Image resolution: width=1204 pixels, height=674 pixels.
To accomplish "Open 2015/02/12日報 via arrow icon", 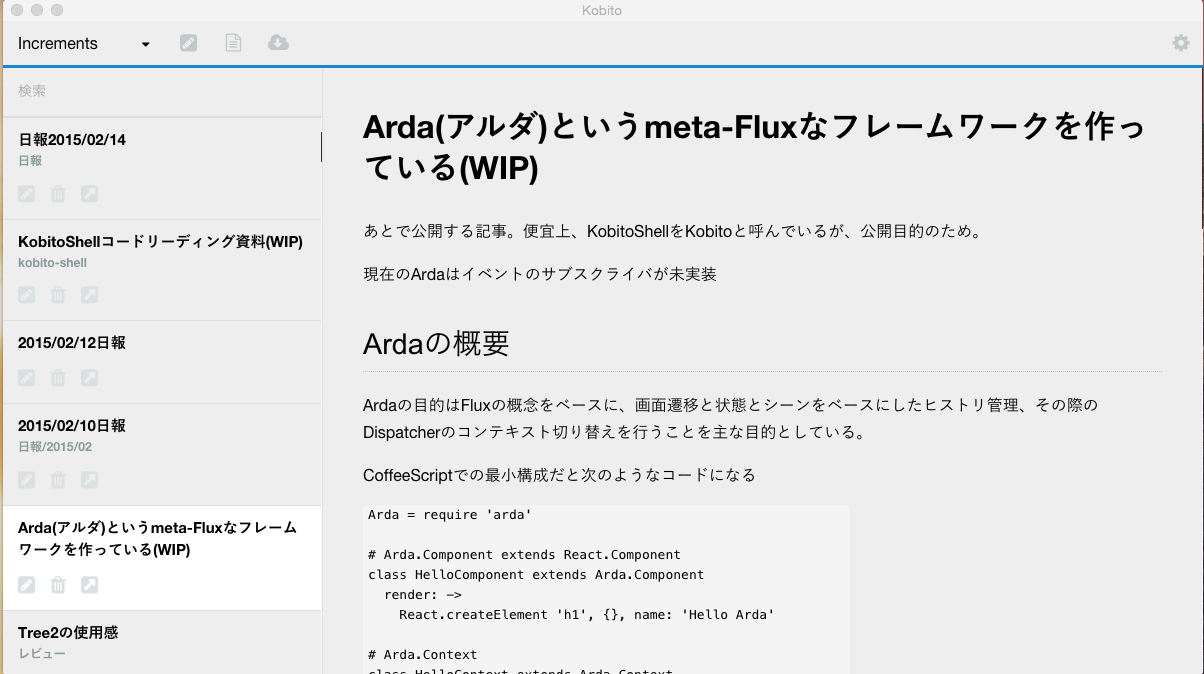I will 89,378.
